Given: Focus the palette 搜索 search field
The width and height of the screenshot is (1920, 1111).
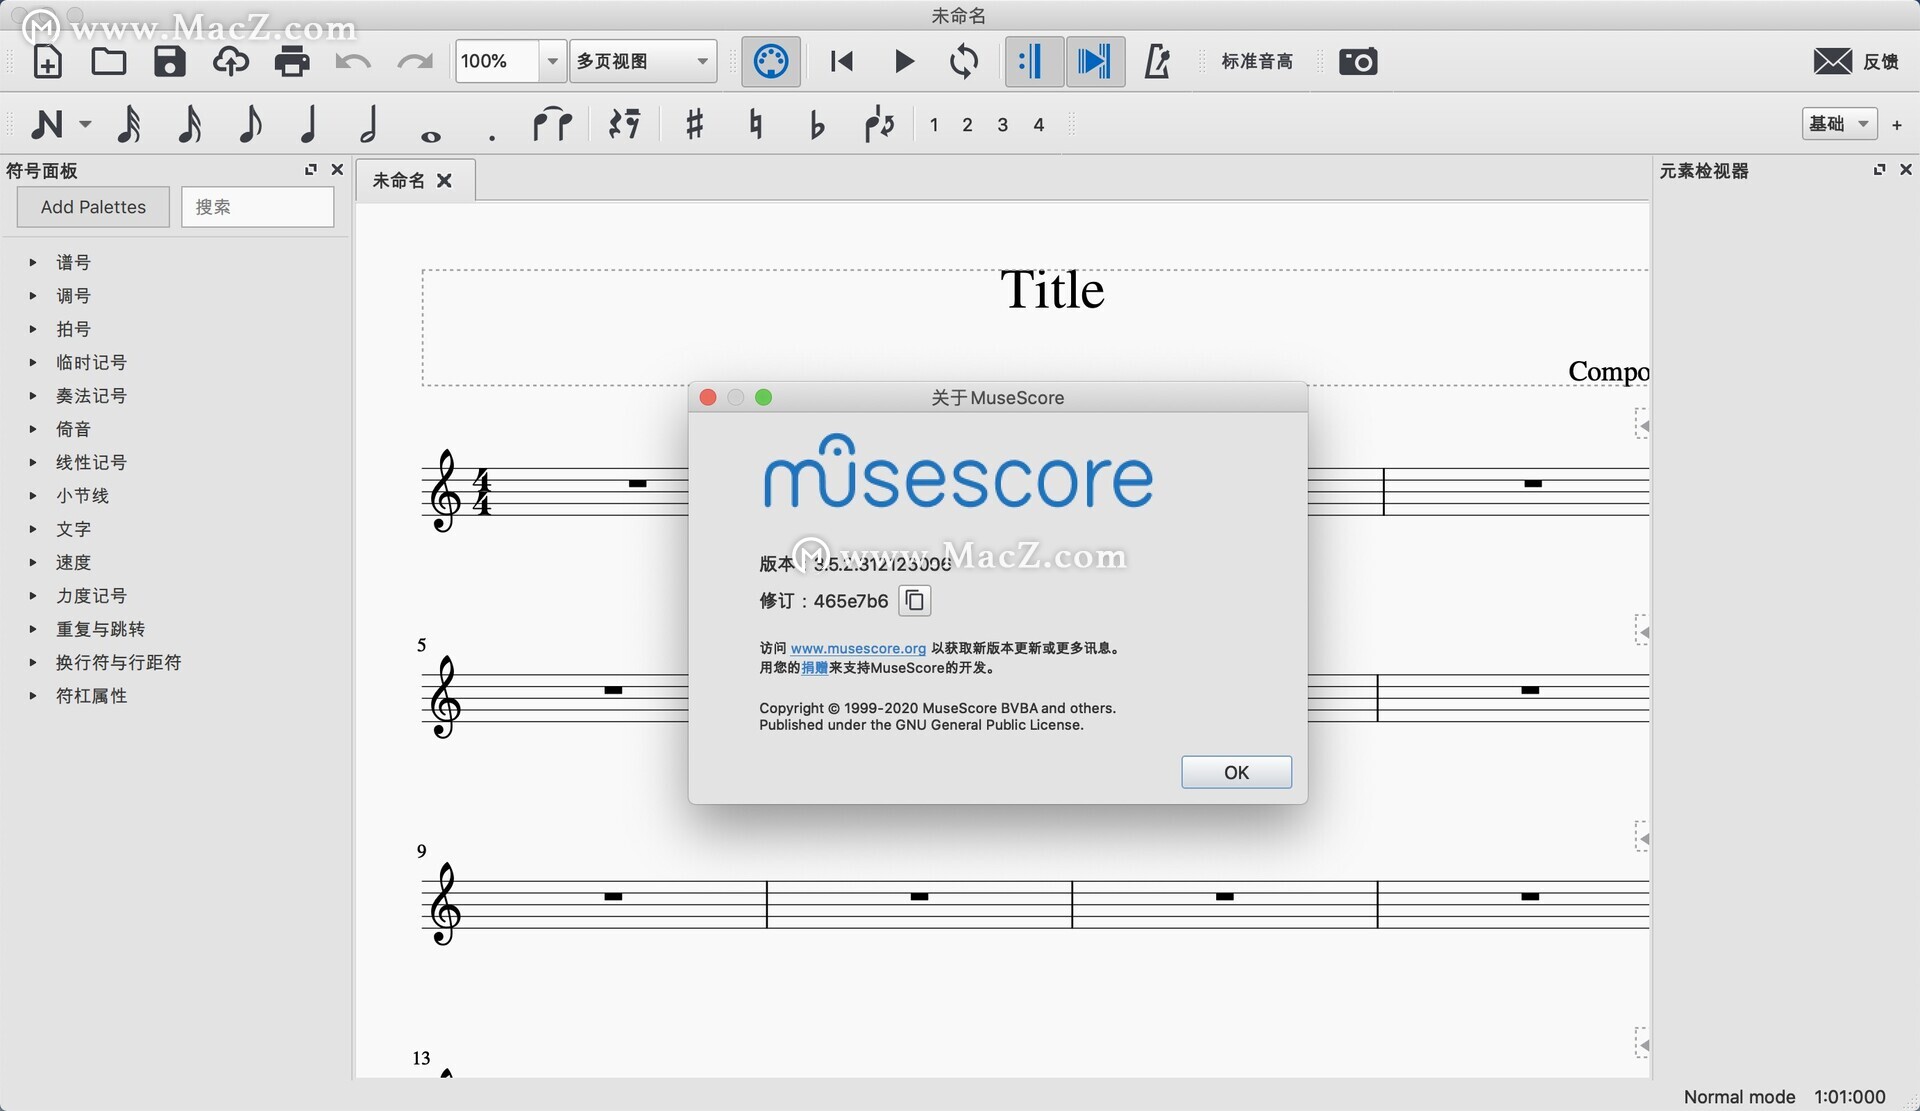Looking at the screenshot, I should pyautogui.click(x=257, y=207).
